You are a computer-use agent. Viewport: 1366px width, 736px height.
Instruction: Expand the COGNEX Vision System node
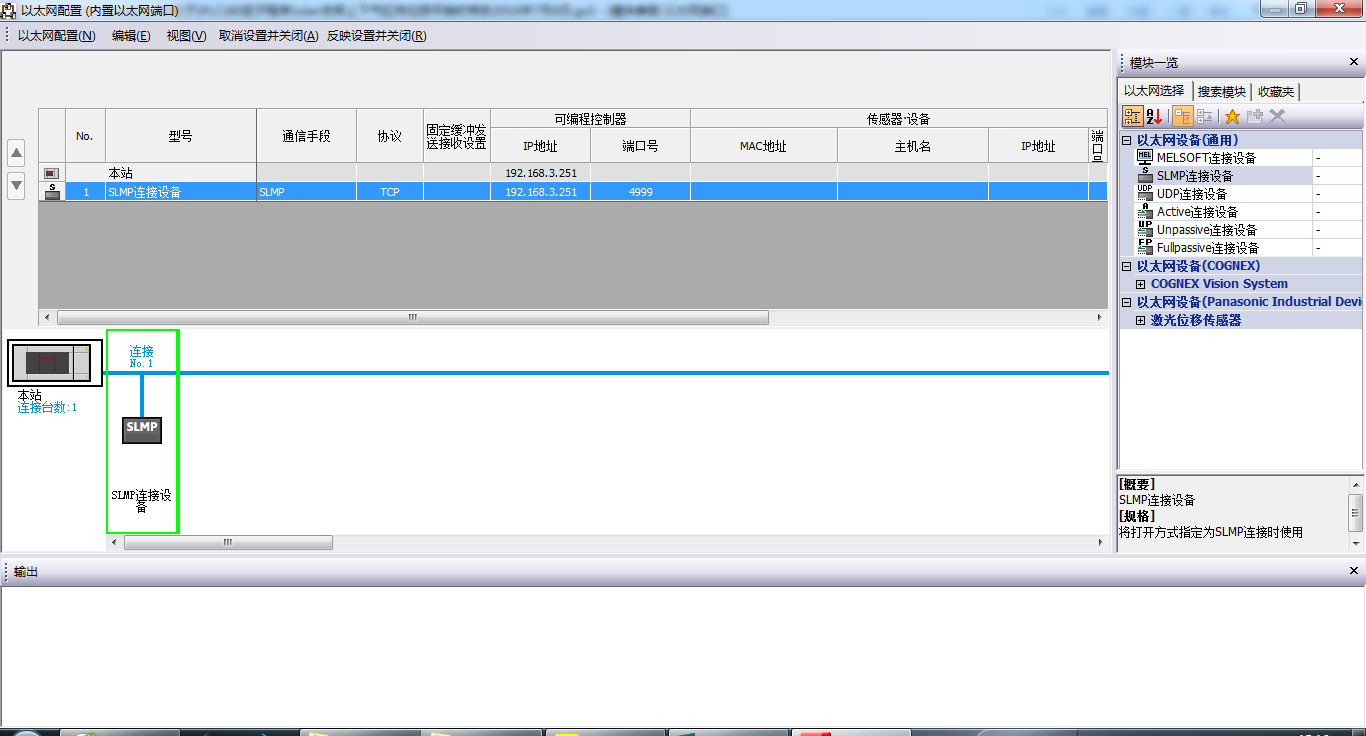pyautogui.click(x=1141, y=284)
